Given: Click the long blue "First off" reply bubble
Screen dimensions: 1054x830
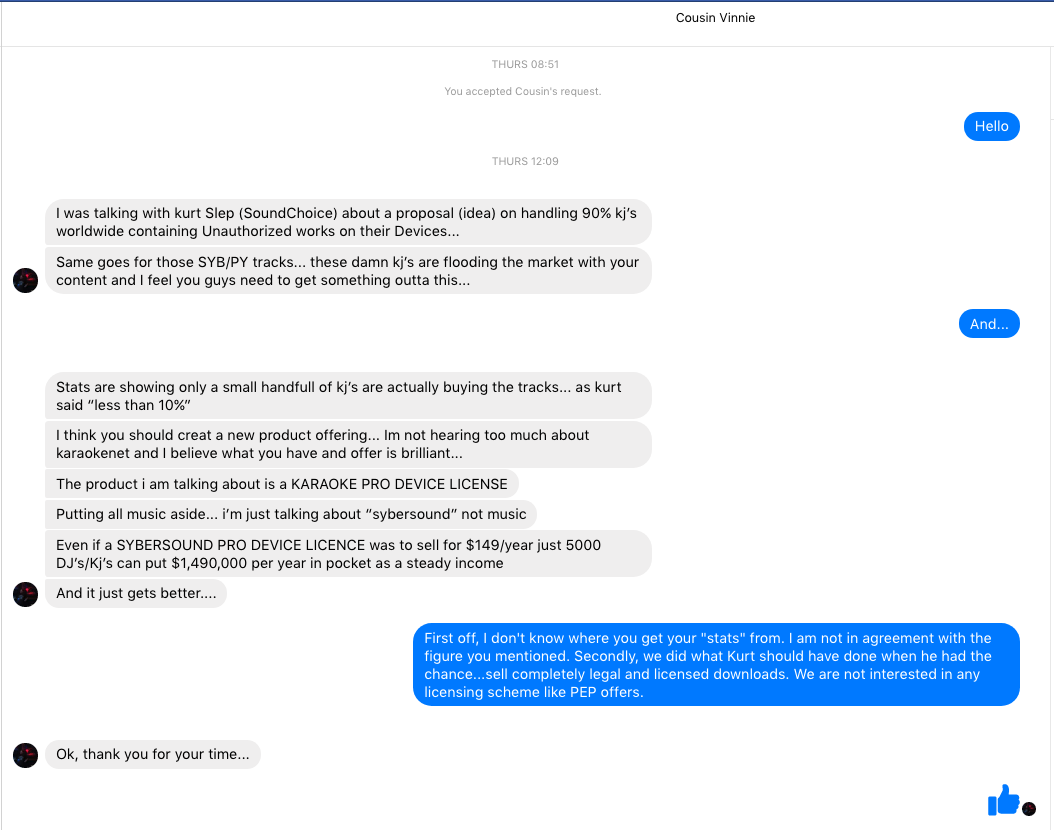Looking at the screenshot, I should (716, 665).
